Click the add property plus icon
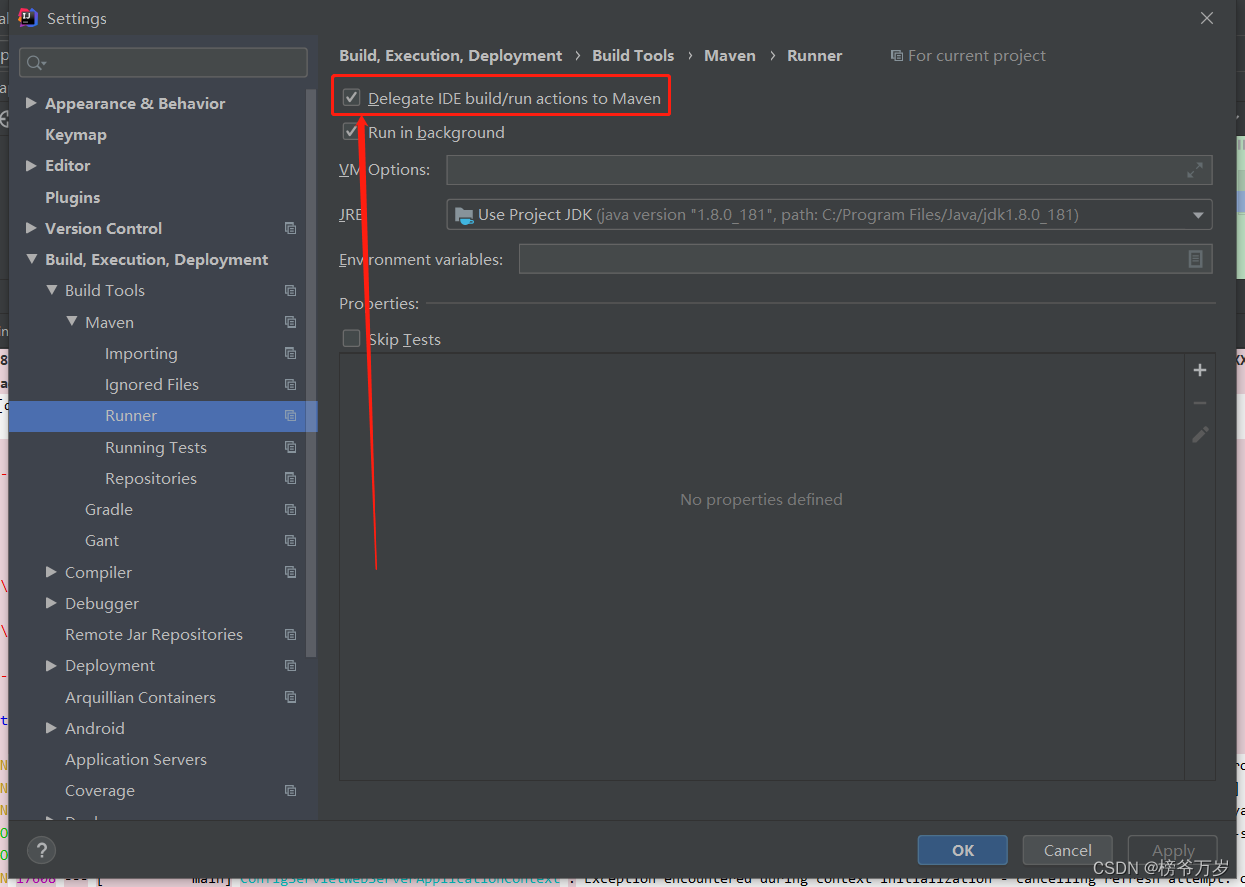 [1200, 370]
